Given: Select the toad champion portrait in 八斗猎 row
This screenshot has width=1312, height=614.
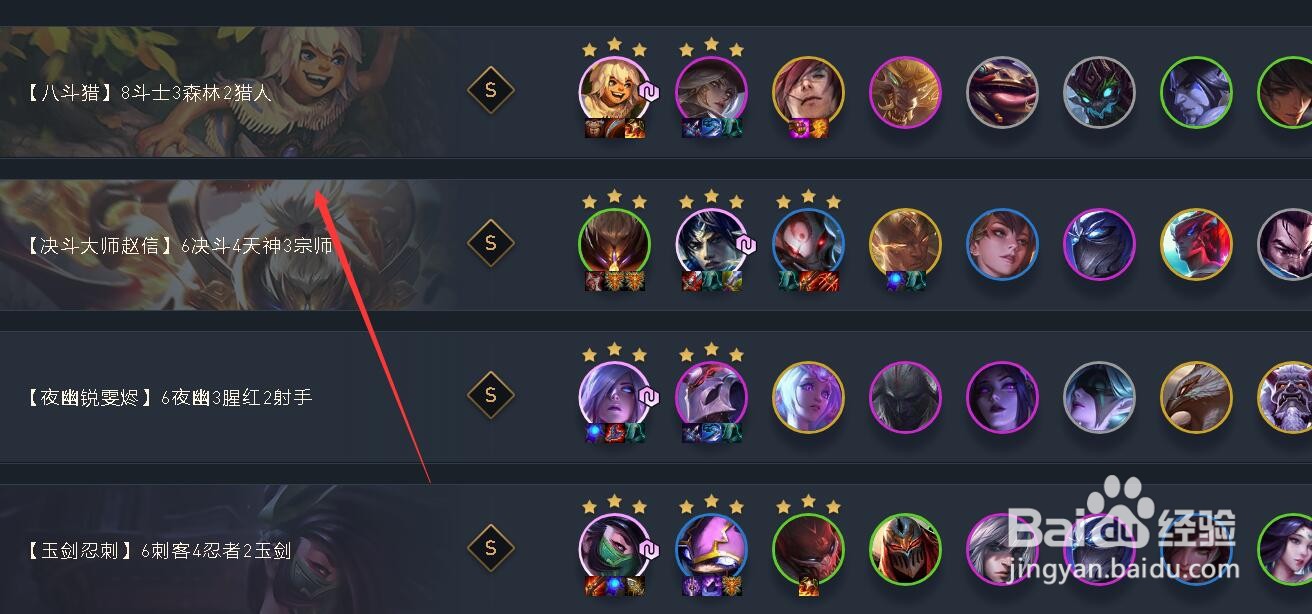Looking at the screenshot, I should (1002, 92).
